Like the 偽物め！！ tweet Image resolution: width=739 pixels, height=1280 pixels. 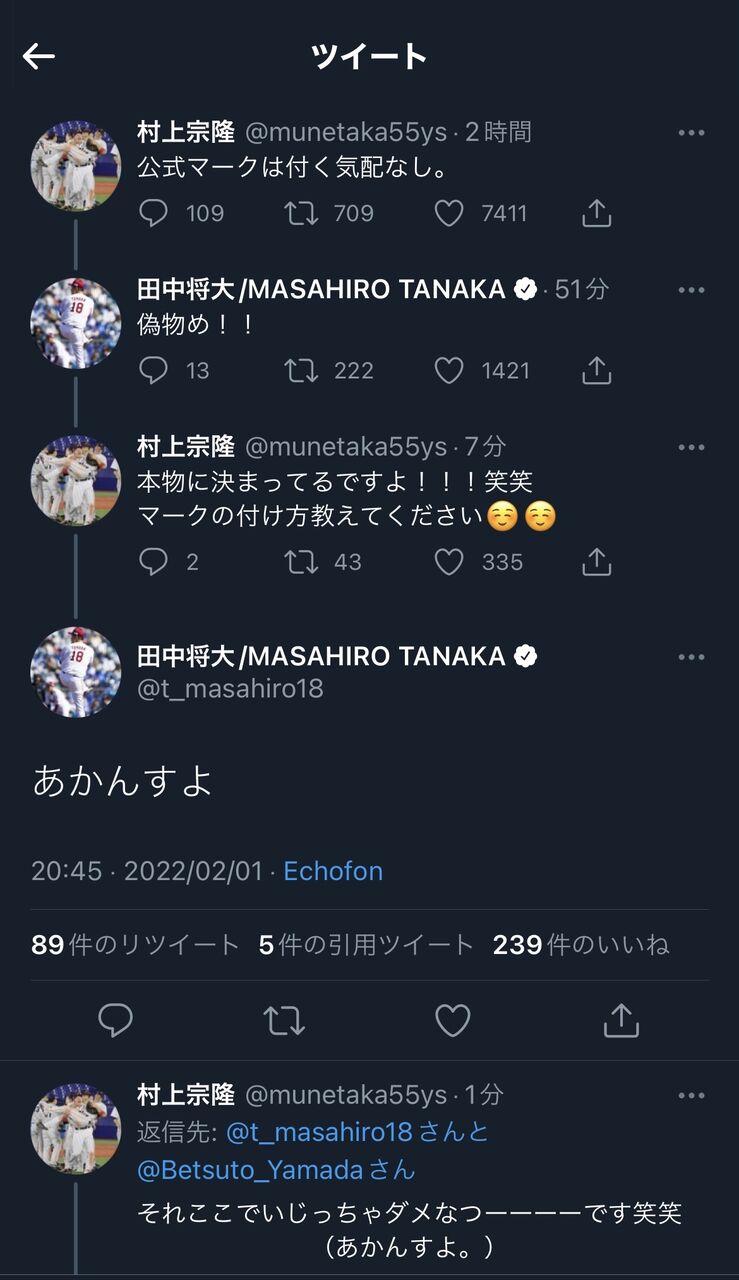[449, 371]
